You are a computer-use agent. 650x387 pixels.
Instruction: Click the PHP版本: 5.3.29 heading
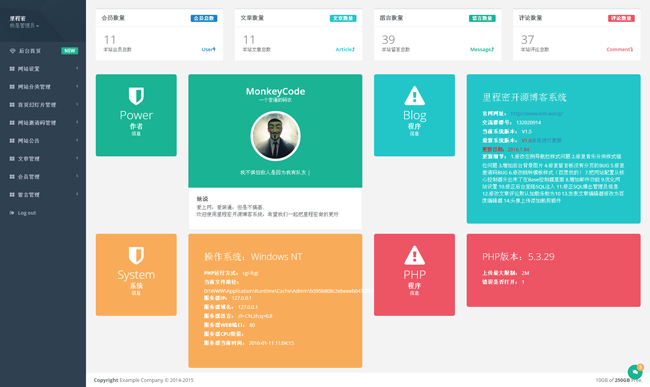coord(518,256)
